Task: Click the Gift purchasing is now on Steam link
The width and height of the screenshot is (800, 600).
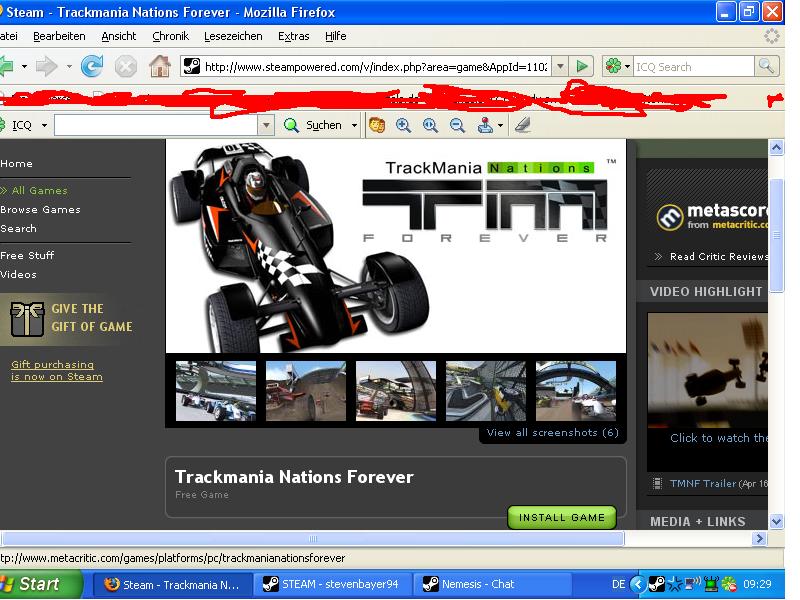Action: coord(56,371)
